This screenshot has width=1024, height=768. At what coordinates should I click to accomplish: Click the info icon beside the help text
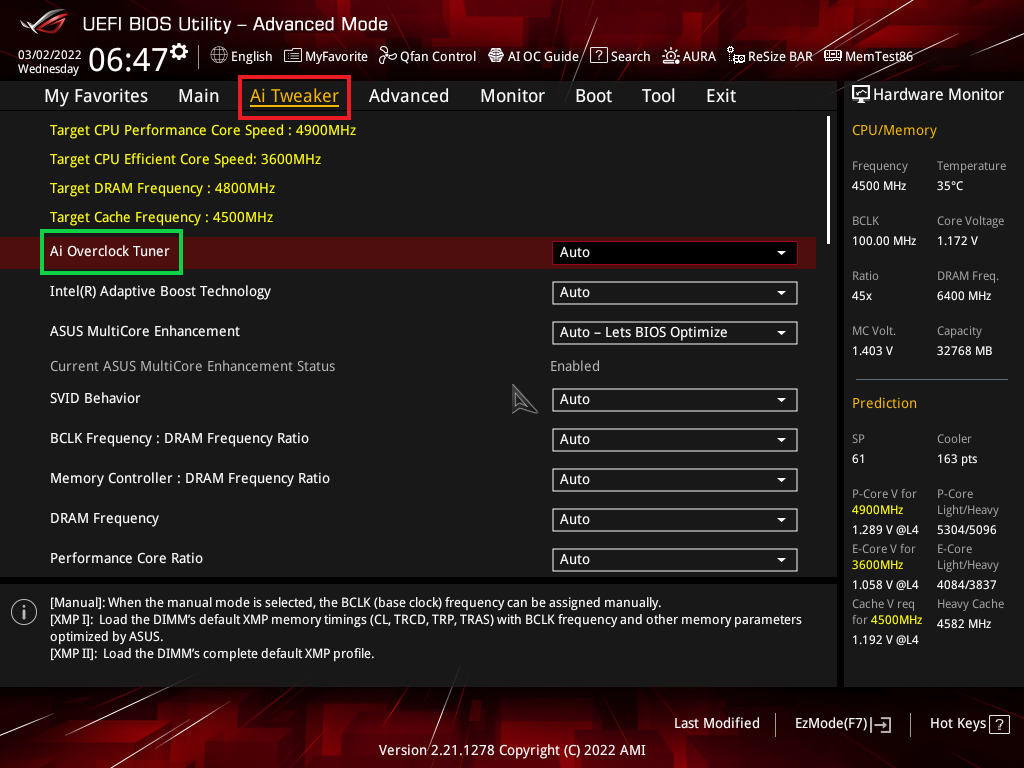tap(24, 612)
